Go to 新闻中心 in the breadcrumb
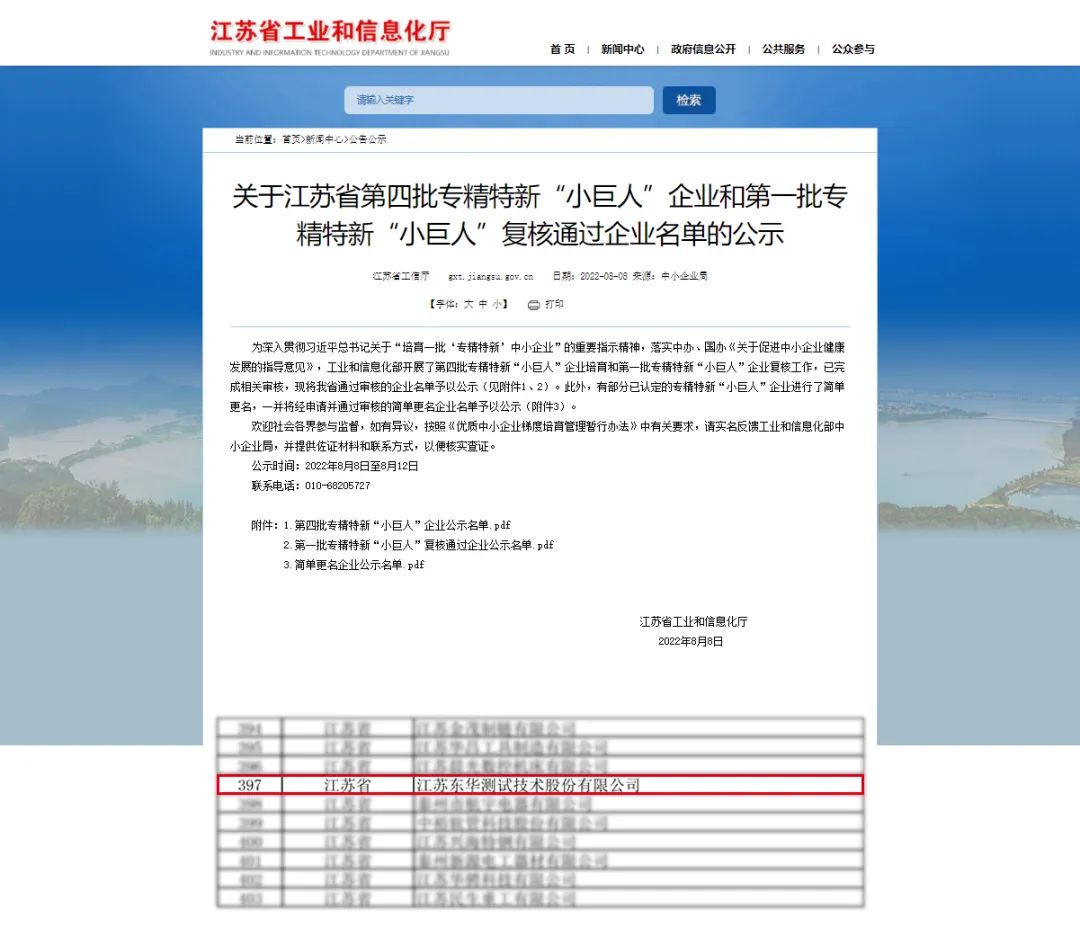 point(325,139)
